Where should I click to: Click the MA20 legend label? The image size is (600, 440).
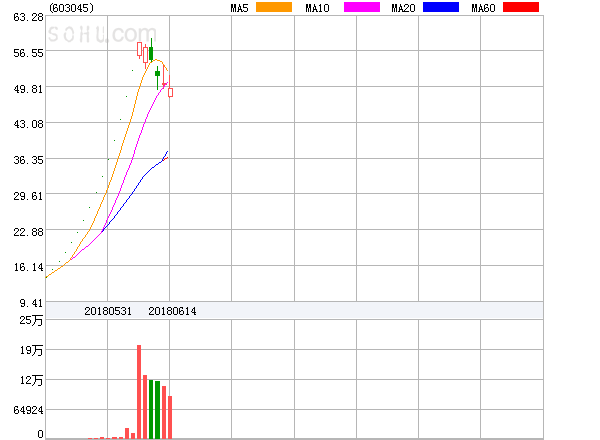(403, 8)
